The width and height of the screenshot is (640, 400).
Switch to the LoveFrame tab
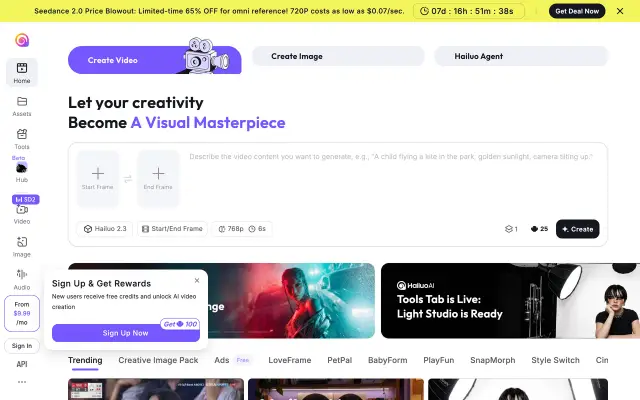tap(289, 360)
